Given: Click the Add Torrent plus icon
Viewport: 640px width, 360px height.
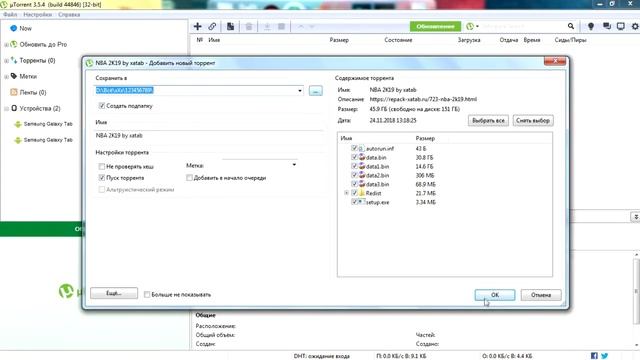Looking at the screenshot, I should tap(198, 27).
